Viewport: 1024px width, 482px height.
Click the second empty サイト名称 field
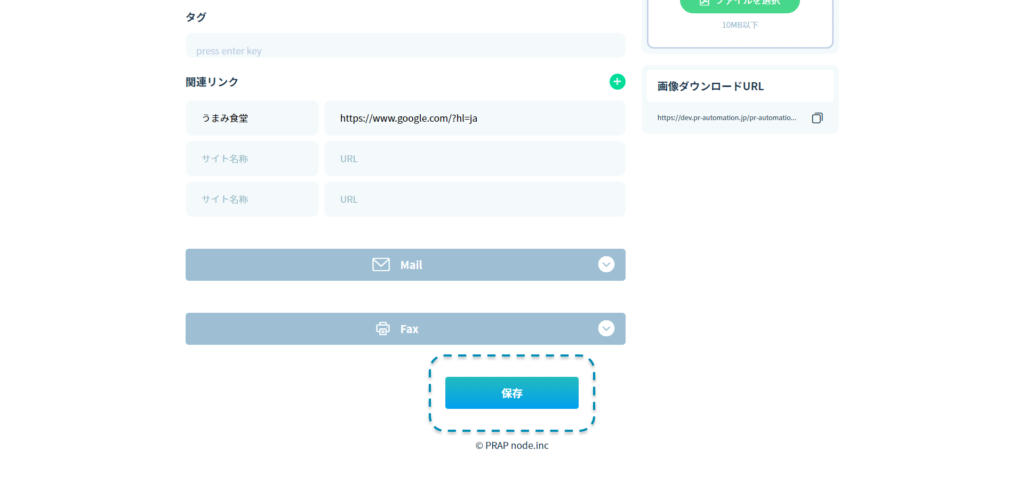252,158
